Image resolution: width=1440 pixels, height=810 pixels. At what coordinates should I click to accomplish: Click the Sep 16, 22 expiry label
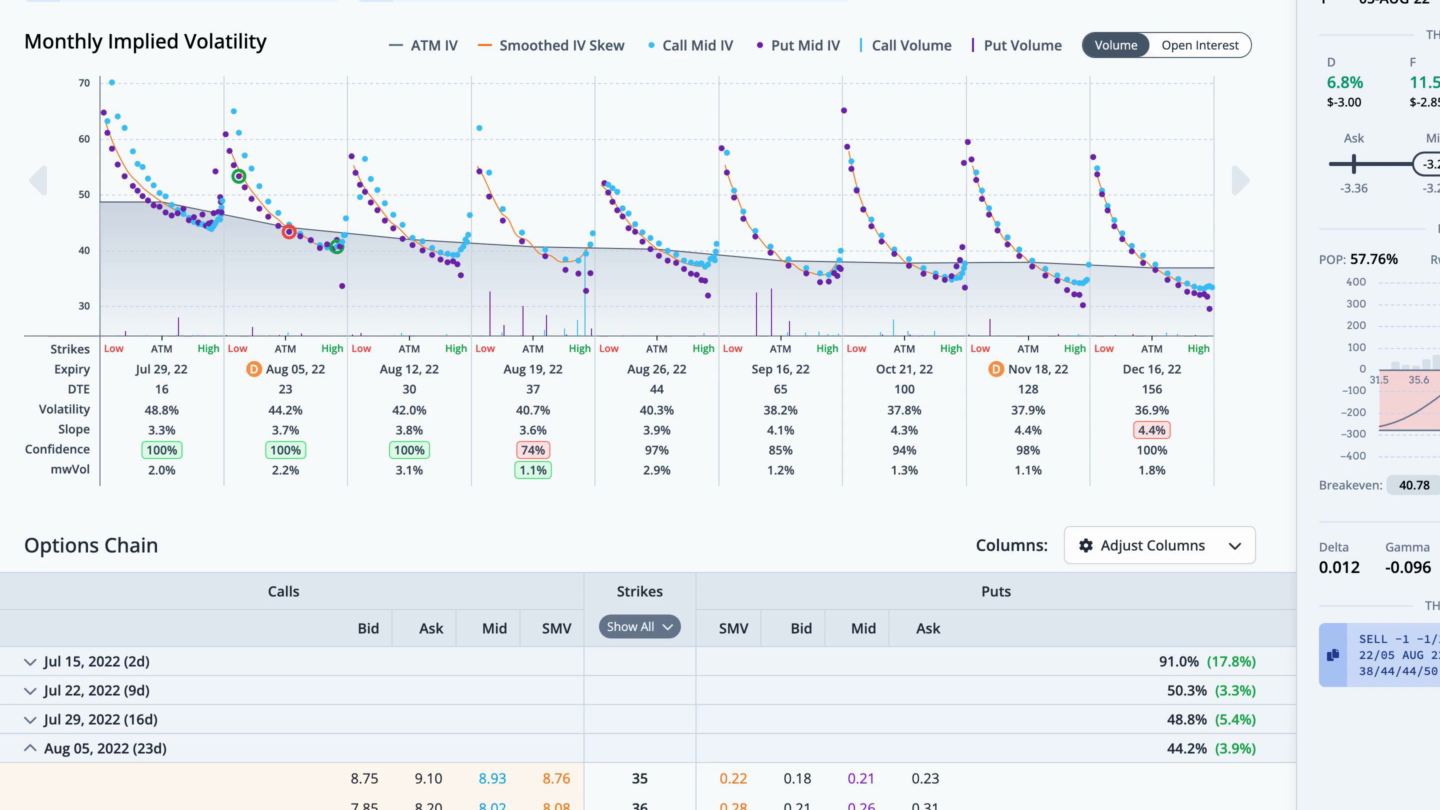[780, 369]
